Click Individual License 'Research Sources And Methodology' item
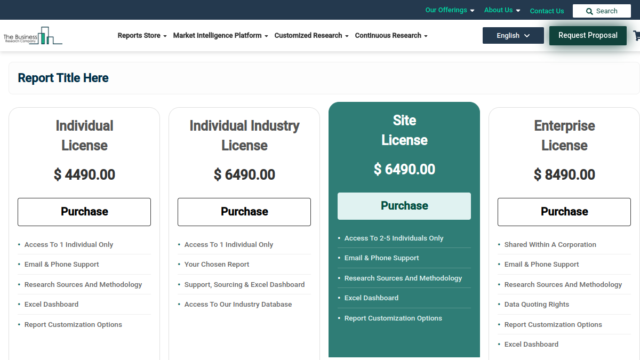The image size is (640, 360). coord(83,284)
